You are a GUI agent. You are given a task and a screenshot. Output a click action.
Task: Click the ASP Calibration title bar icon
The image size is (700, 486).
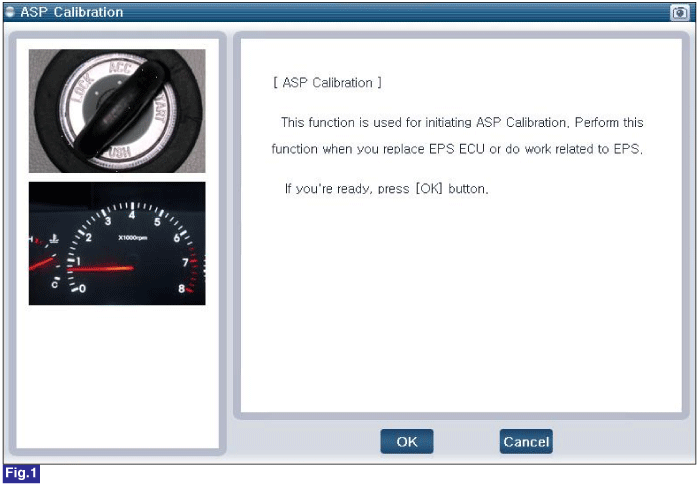[x=10, y=12]
